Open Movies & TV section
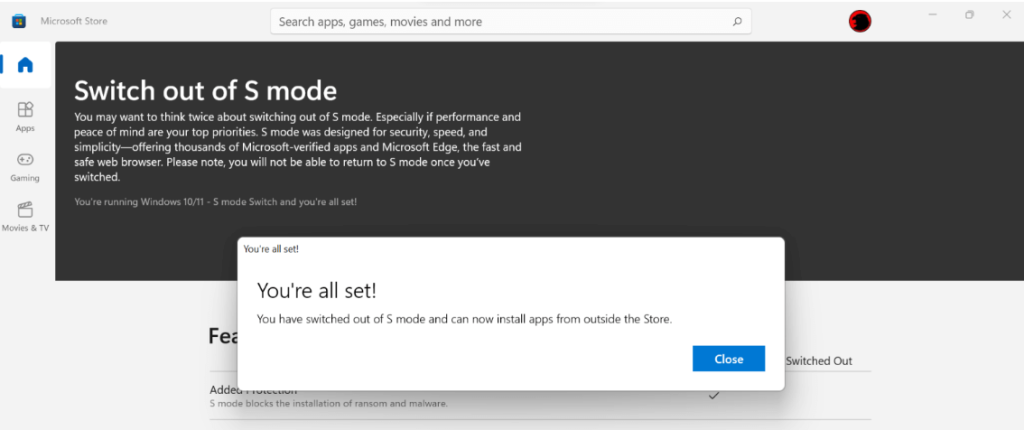The image size is (1024, 430). click(25, 217)
